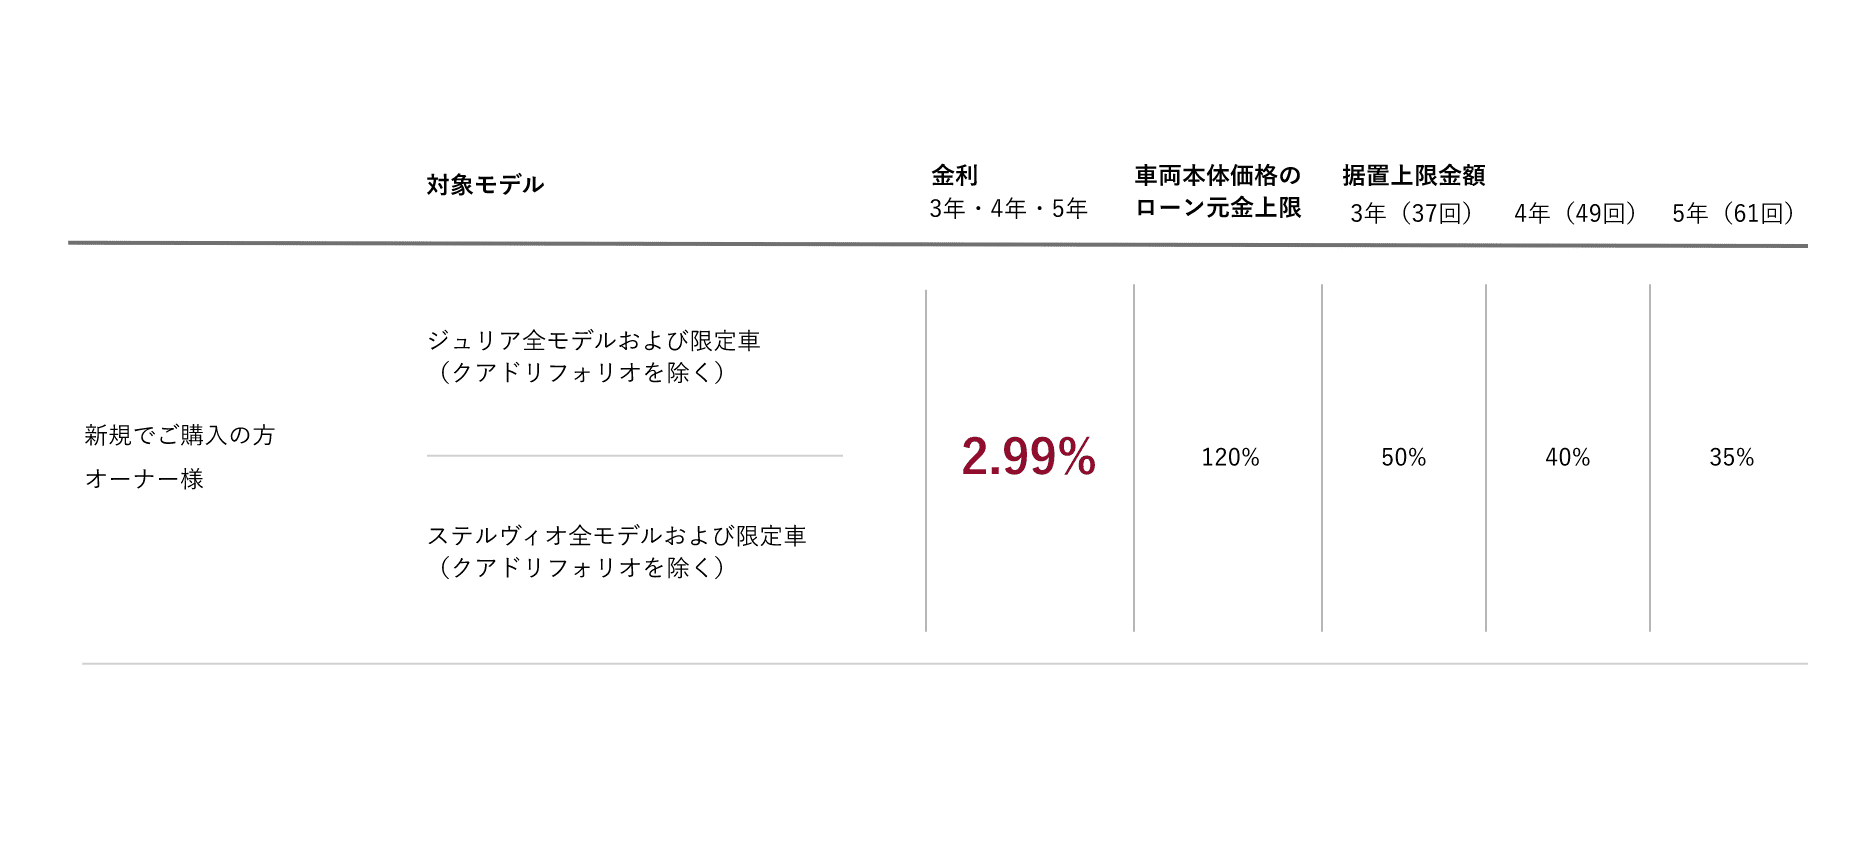Click the 35% value cell
1850x850 pixels.
point(1731,458)
